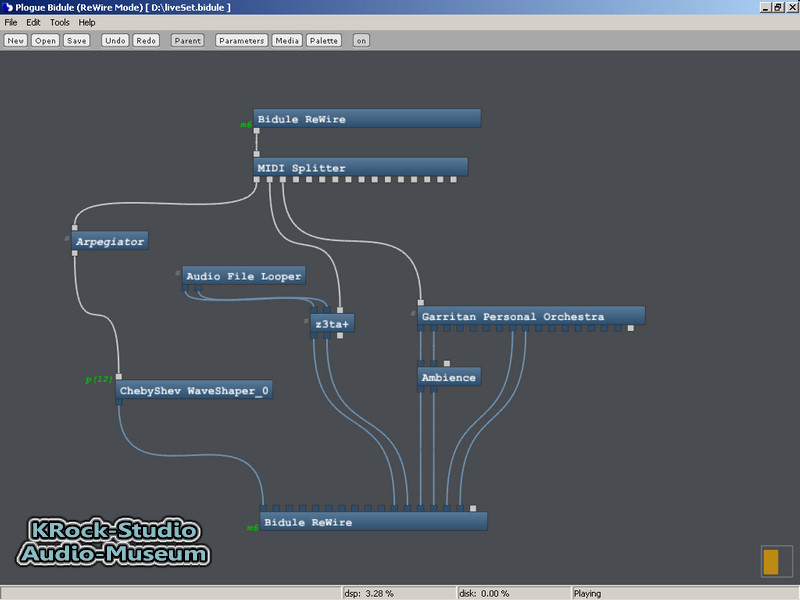800x600 pixels.
Task: Save the layout with Save button
Action: pyautogui.click(x=77, y=41)
